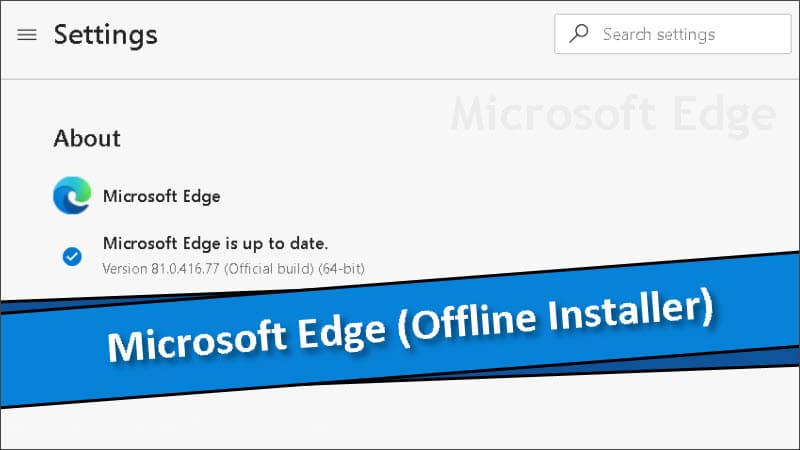This screenshot has height=450, width=800.
Task: Open the hamburger navigation menu
Action: (27, 35)
